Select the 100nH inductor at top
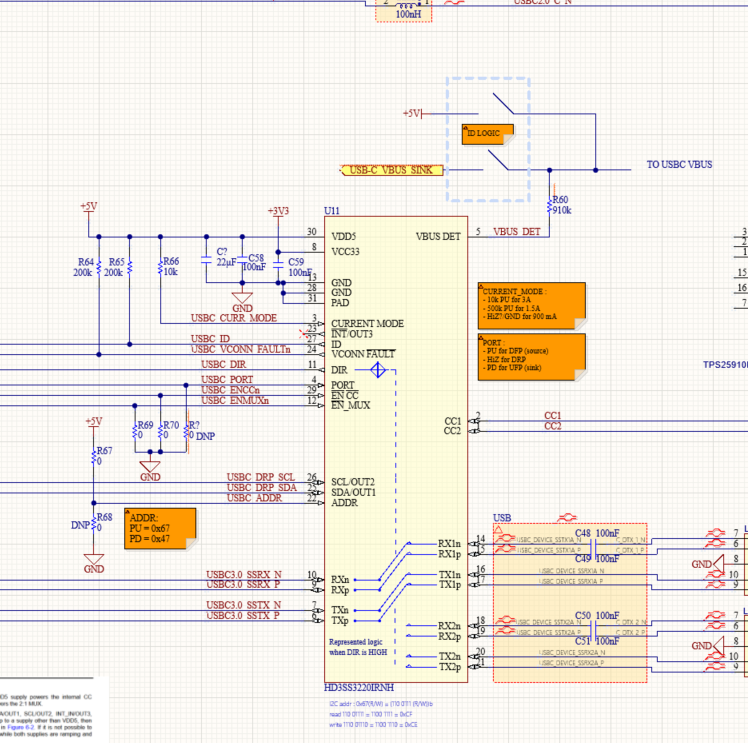748x743 pixels. pos(405,5)
